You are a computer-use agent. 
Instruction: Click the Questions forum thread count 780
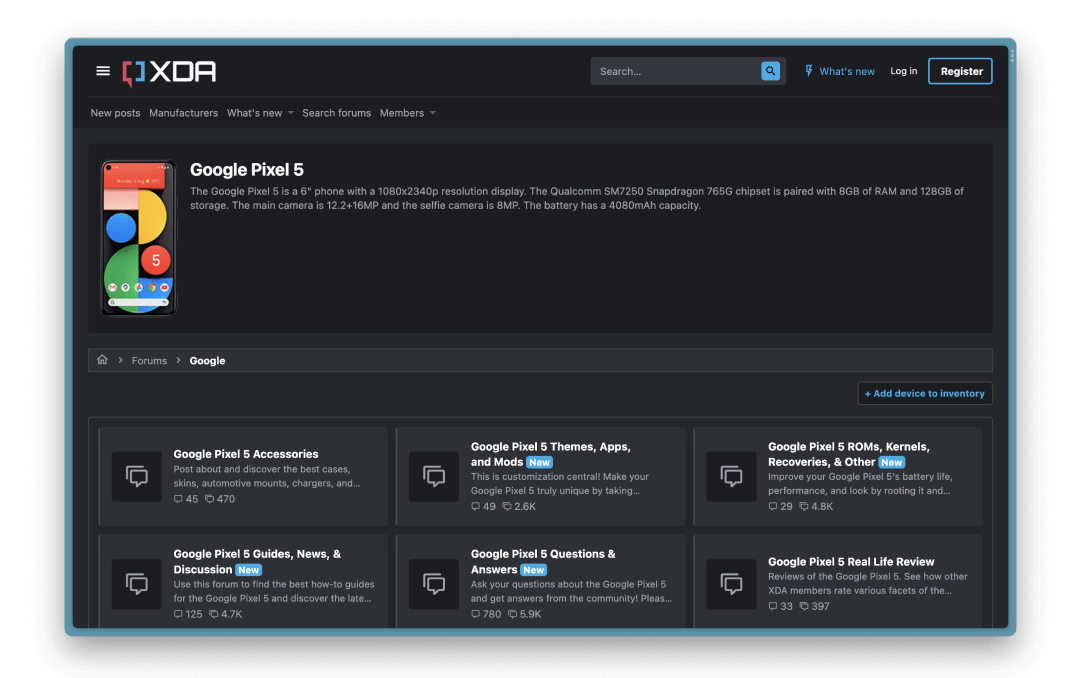click(x=486, y=614)
